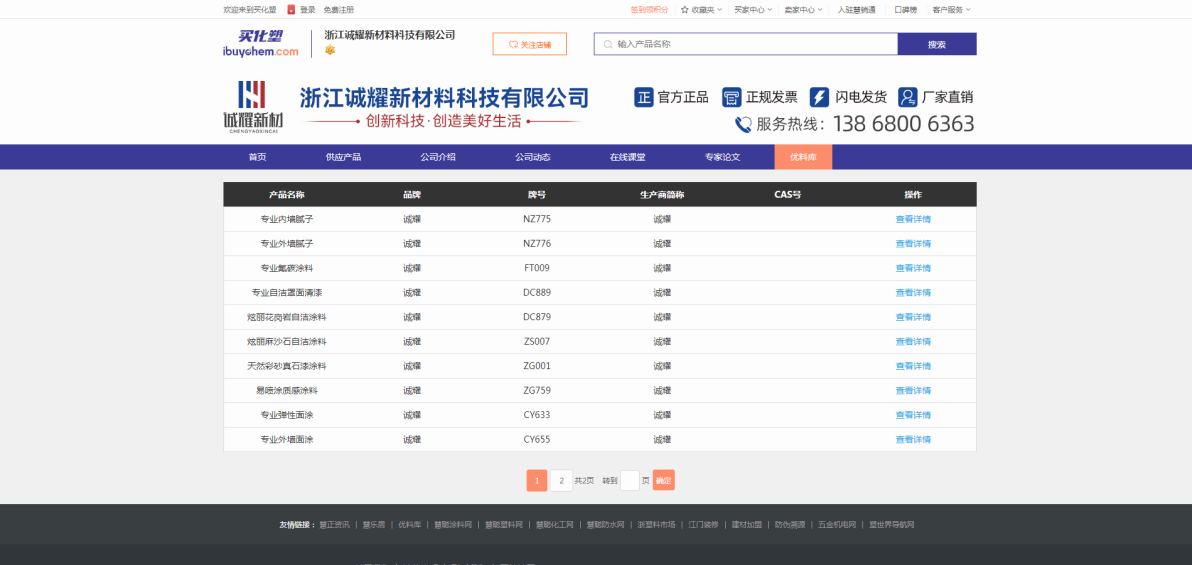View details for CY633 专业弹性面涂
Viewport: 1192px width, 565px height.
point(913,414)
